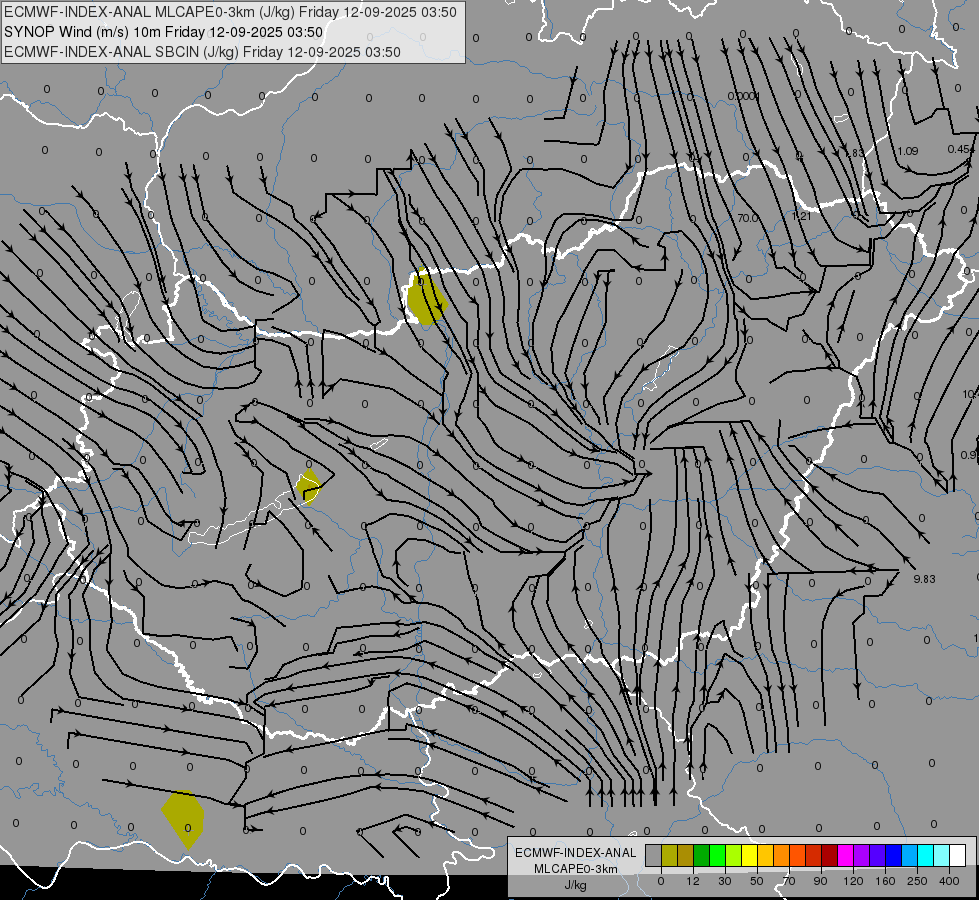979x900 pixels.
Task: Select the cyan swatch right of 250
Action: pyautogui.click(x=926, y=855)
